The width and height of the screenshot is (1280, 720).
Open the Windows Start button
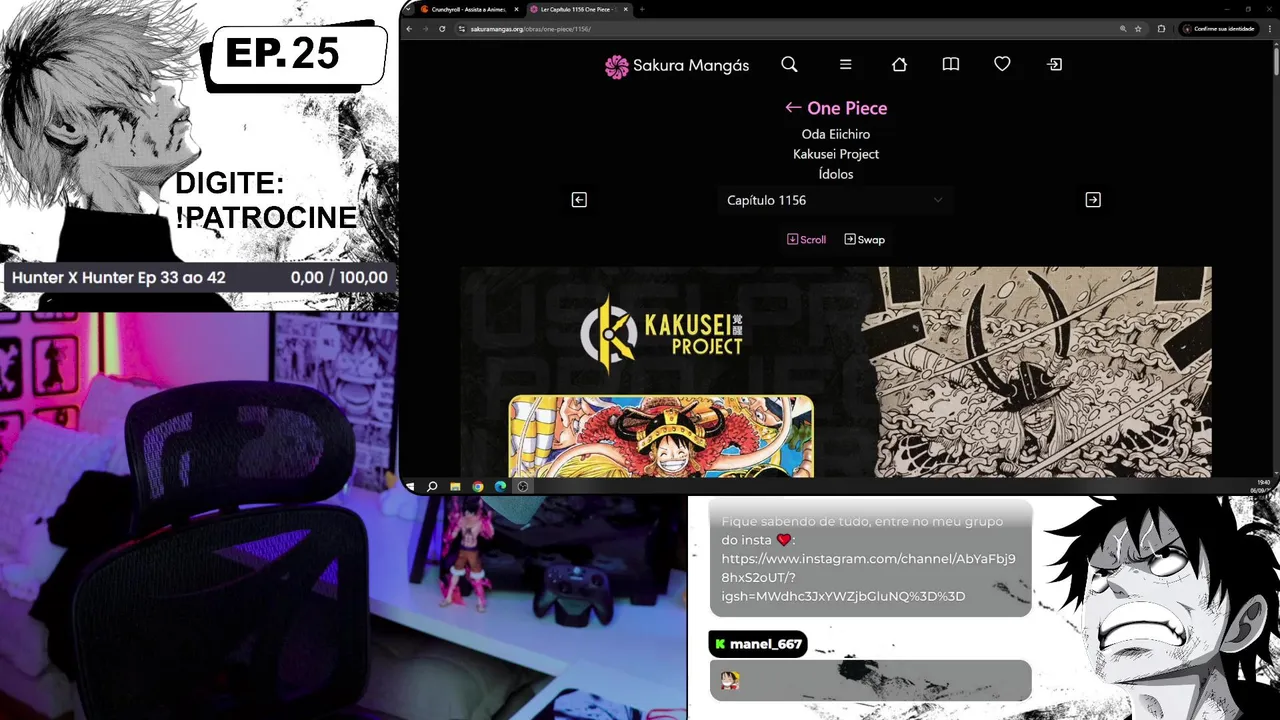coord(410,487)
